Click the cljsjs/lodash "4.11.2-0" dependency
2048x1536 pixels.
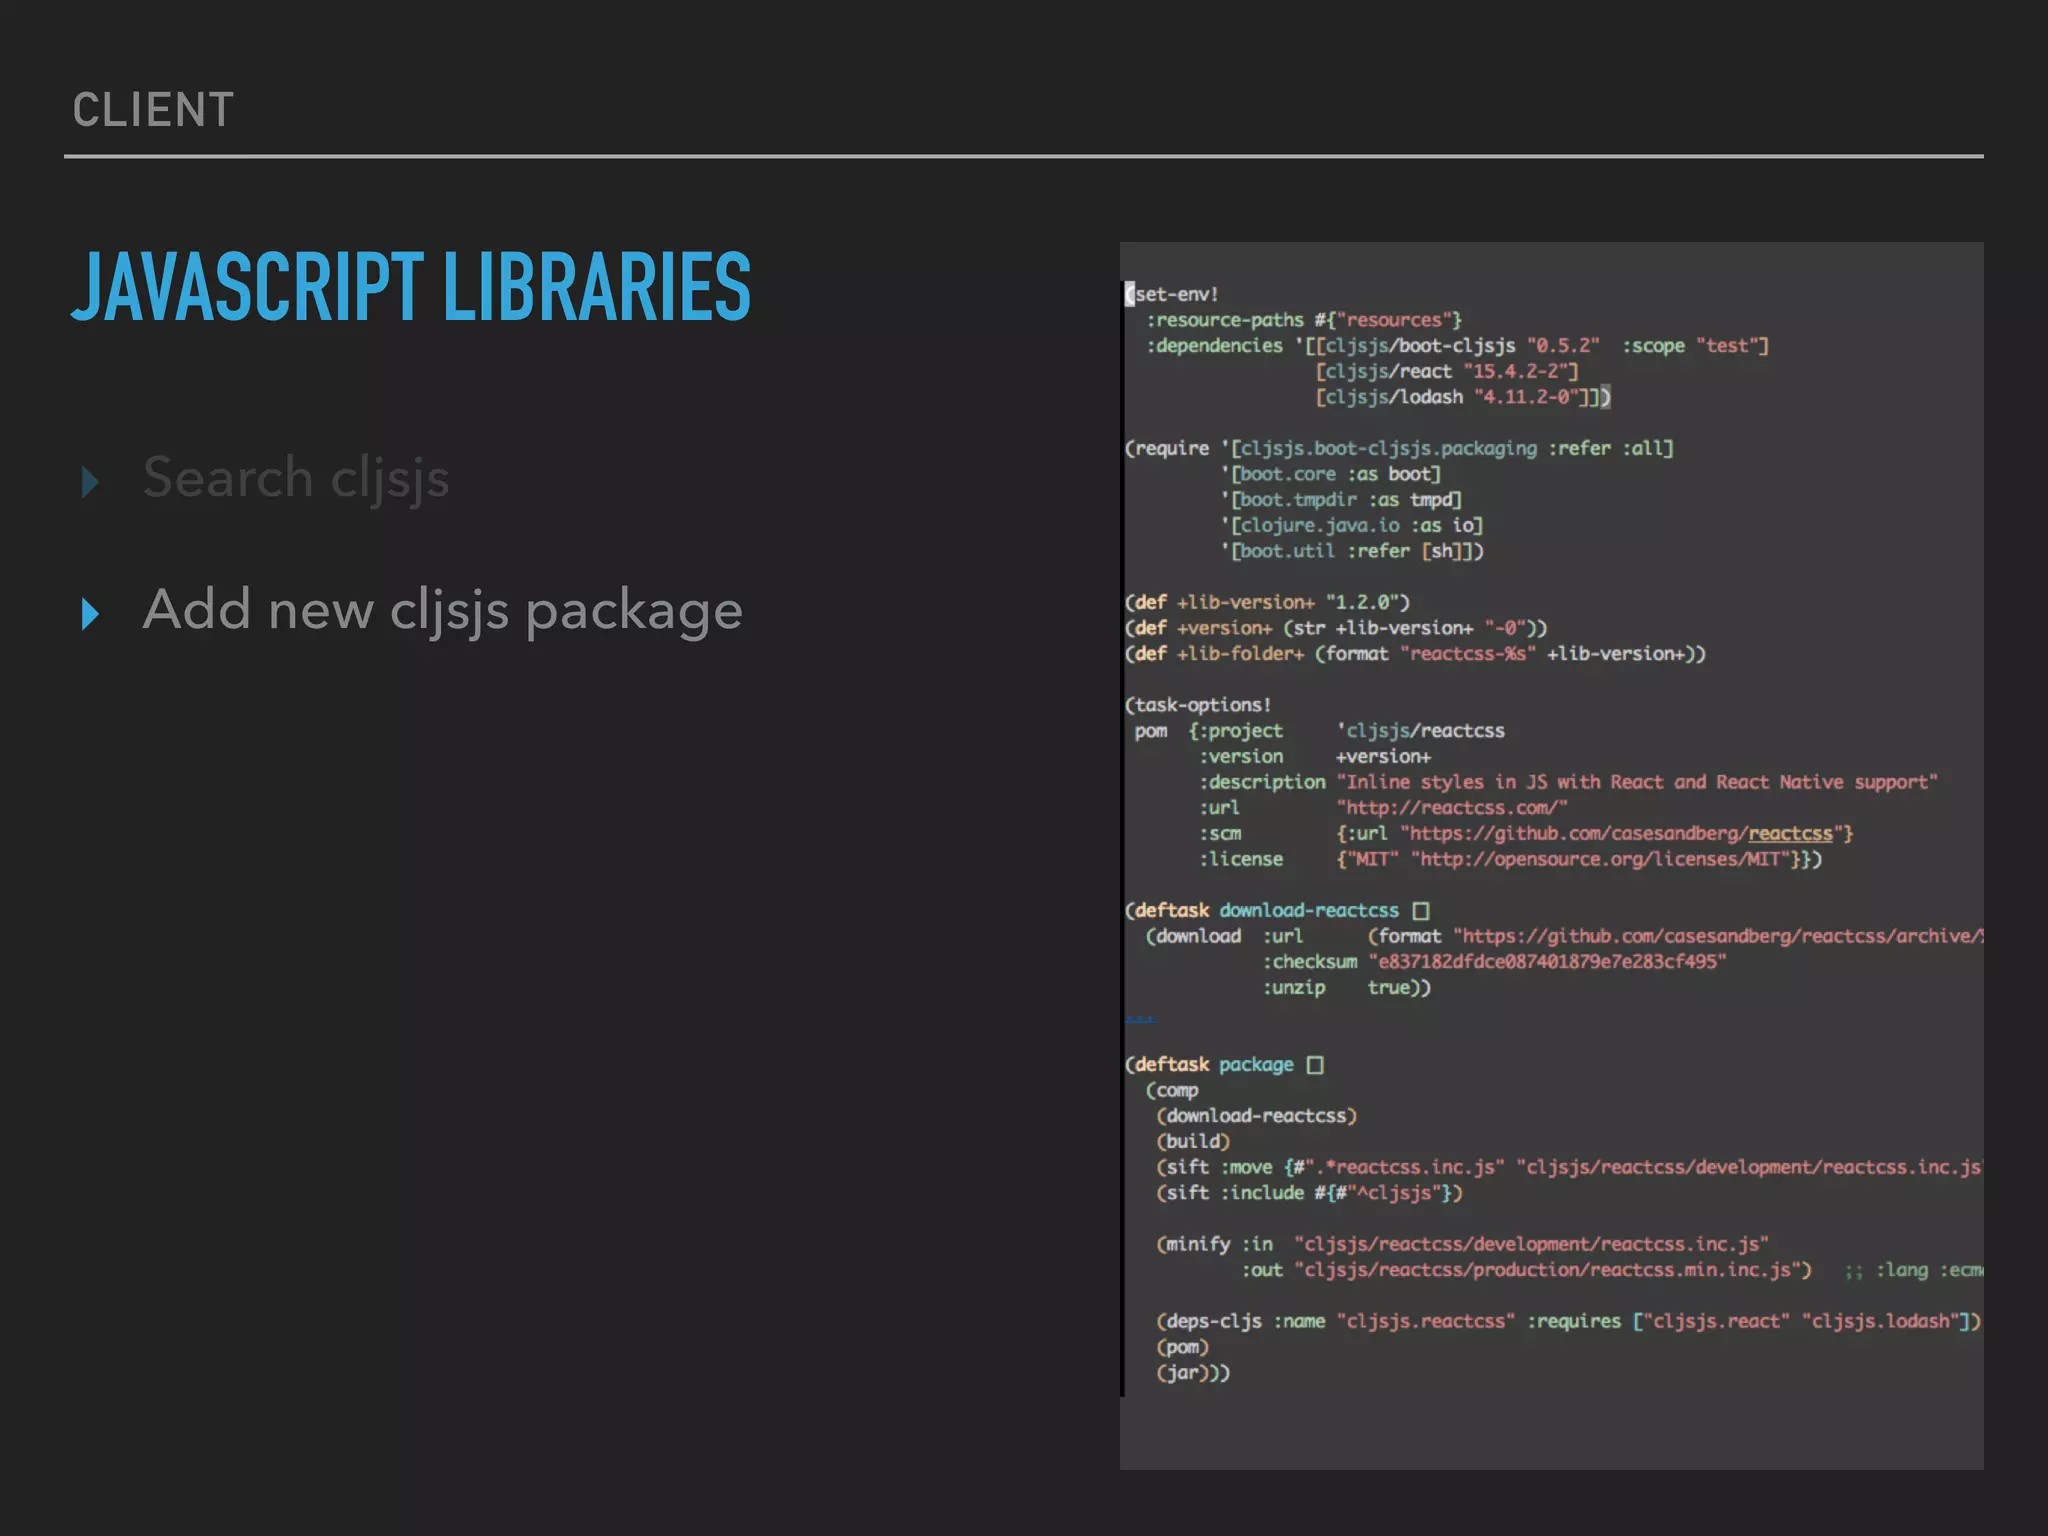click(1457, 397)
